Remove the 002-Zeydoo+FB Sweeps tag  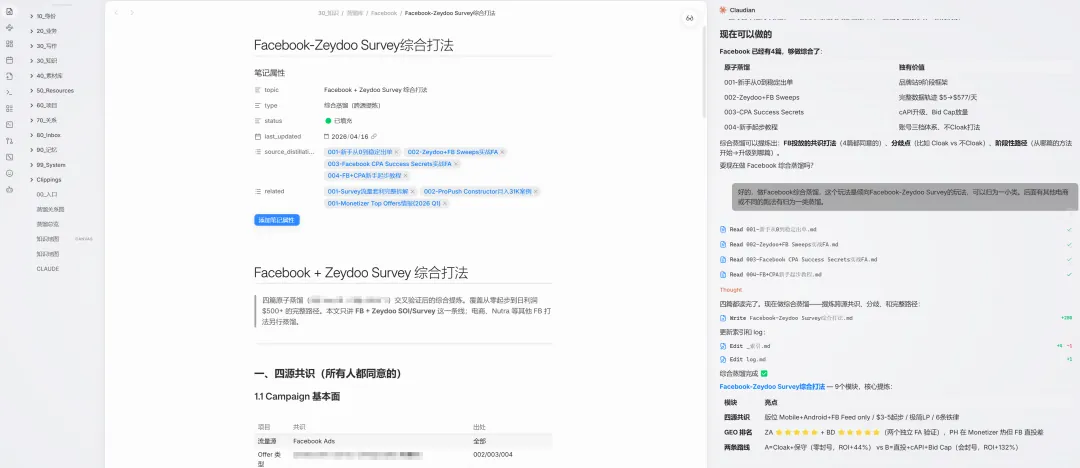pyautogui.click(x=502, y=152)
